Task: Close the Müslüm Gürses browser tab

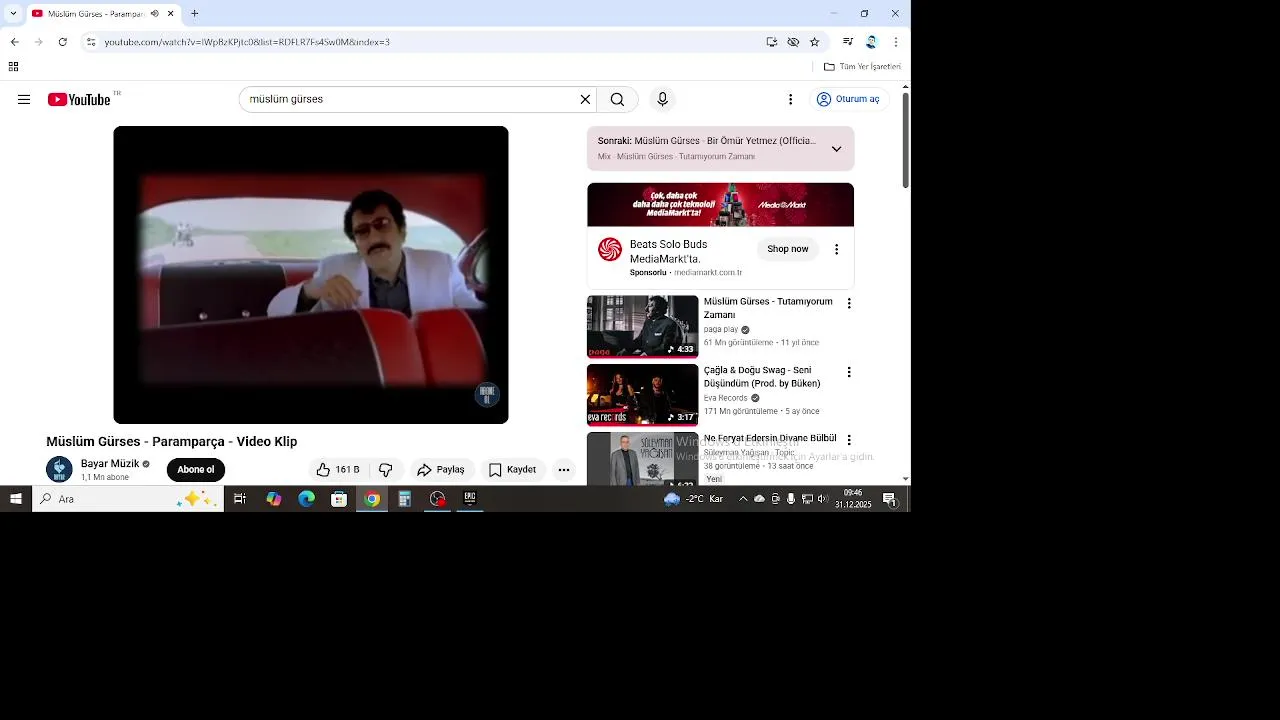Action: point(171,14)
